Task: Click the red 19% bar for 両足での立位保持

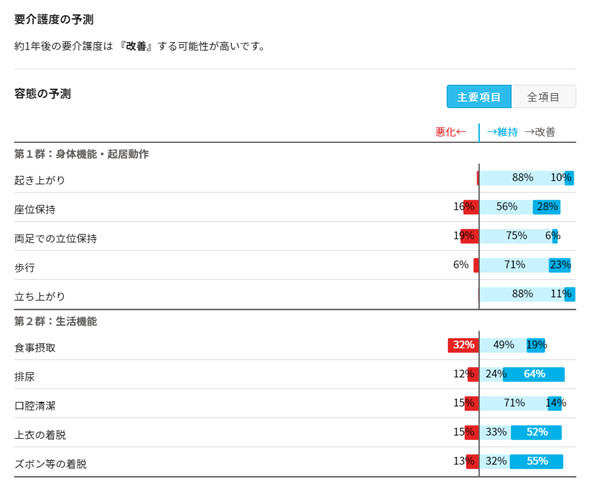Action: (470, 236)
